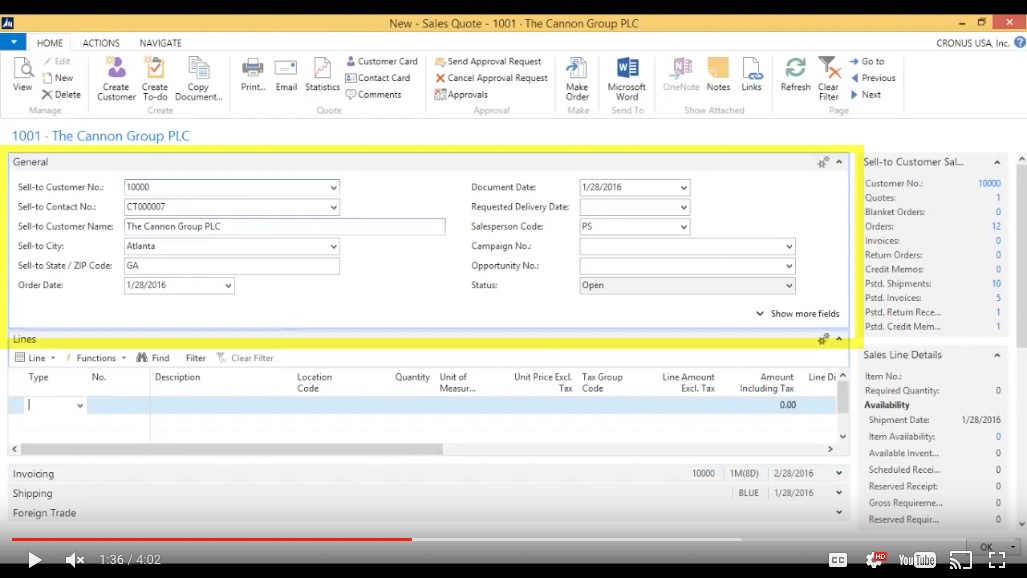The width and height of the screenshot is (1027, 578).
Task: Click Cancel Approval Request
Action: (x=491, y=77)
